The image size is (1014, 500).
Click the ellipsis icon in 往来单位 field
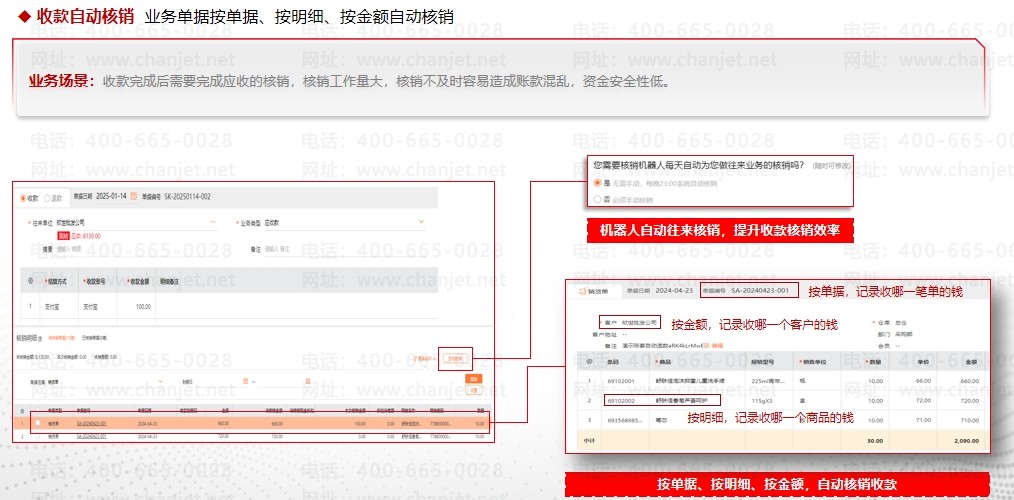pyautogui.click(x=213, y=222)
